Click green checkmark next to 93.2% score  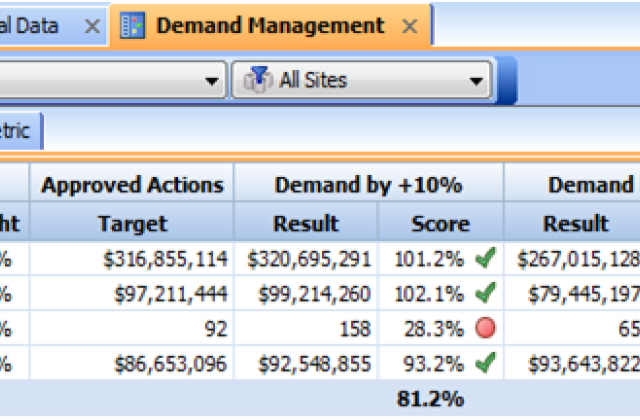click(x=485, y=363)
